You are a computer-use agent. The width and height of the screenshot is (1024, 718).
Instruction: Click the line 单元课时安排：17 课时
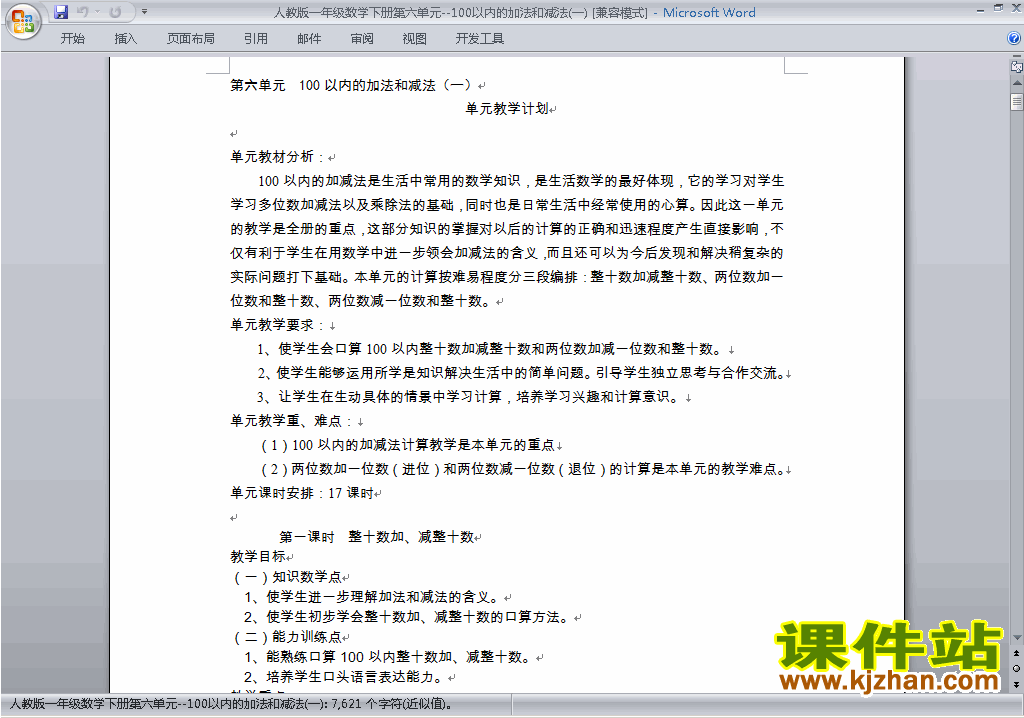tap(302, 493)
